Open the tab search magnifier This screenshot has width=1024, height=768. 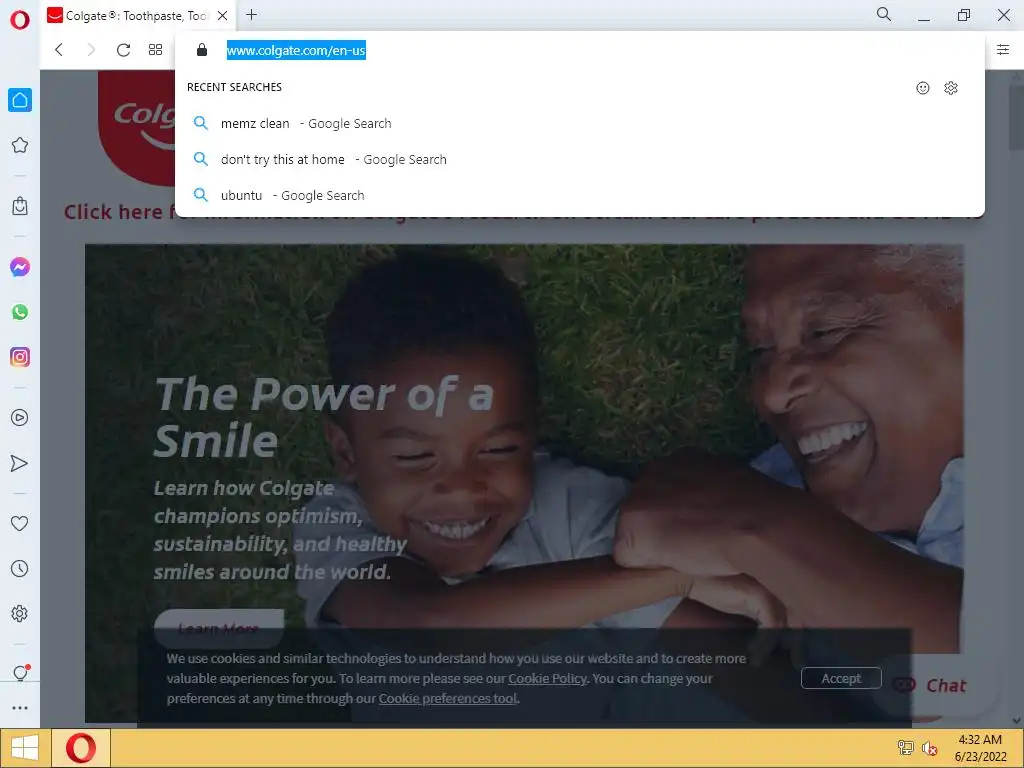point(884,14)
